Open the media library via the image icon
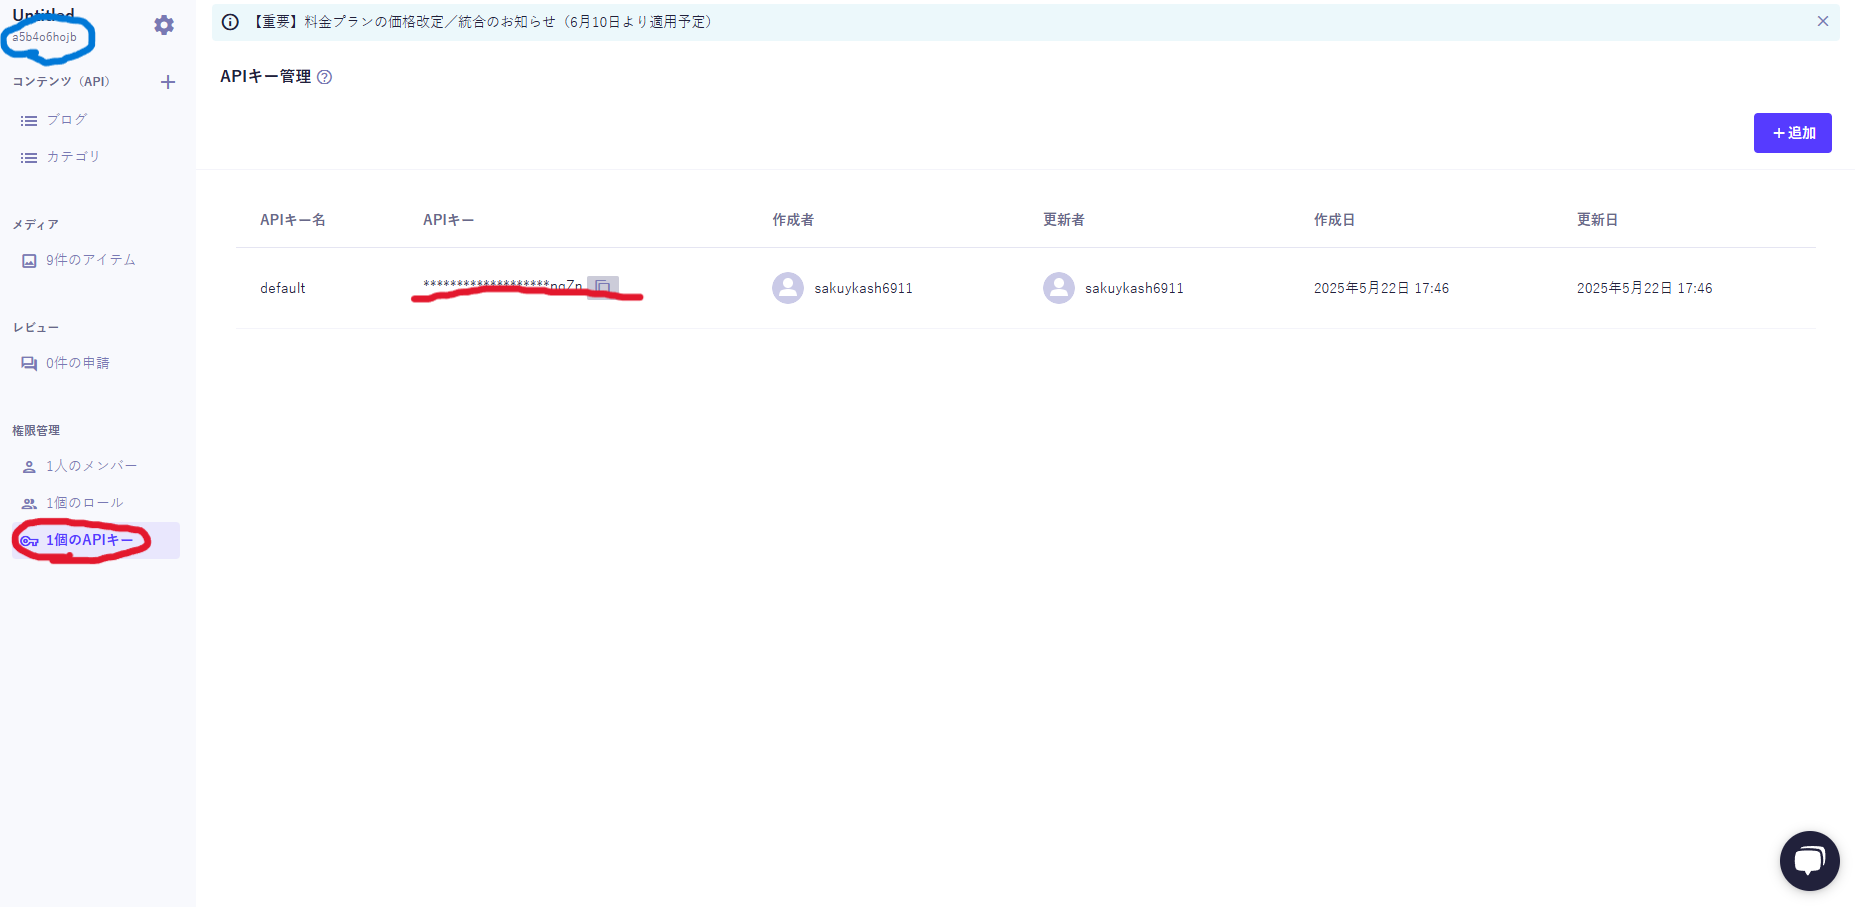This screenshot has height=907, width=1855. coord(29,259)
